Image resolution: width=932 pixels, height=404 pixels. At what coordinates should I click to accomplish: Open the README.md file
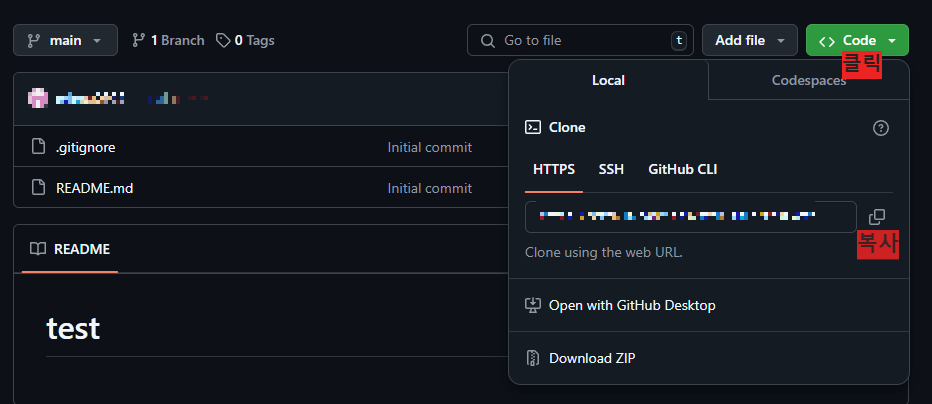(x=95, y=188)
